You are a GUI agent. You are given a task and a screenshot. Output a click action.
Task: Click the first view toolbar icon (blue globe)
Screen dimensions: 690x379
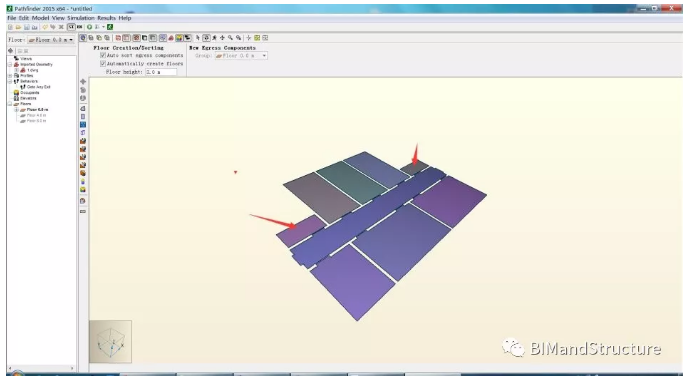[83, 38]
